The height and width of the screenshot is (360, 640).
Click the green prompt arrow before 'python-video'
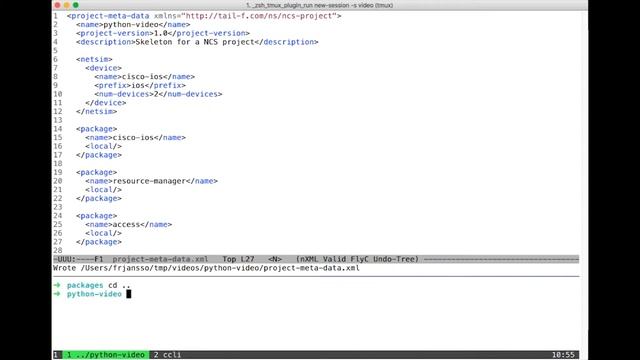click(57, 294)
